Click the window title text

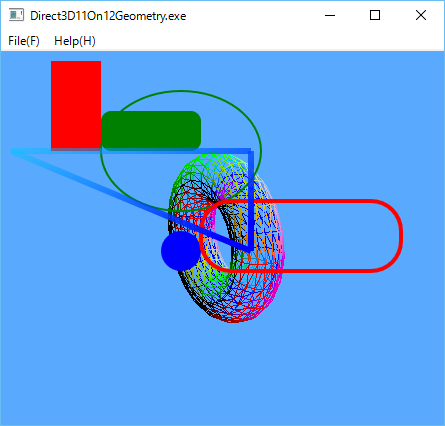[x=108, y=16]
